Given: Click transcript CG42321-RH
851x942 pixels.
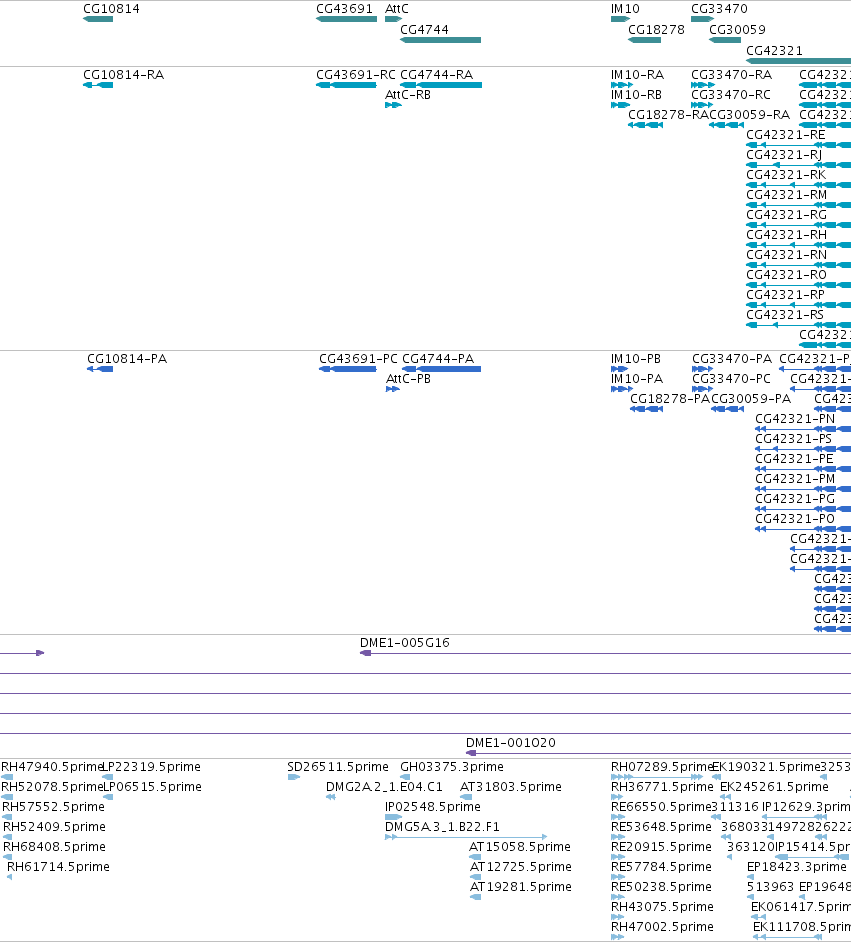Looking at the screenshot, I should pyautogui.click(x=786, y=235).
